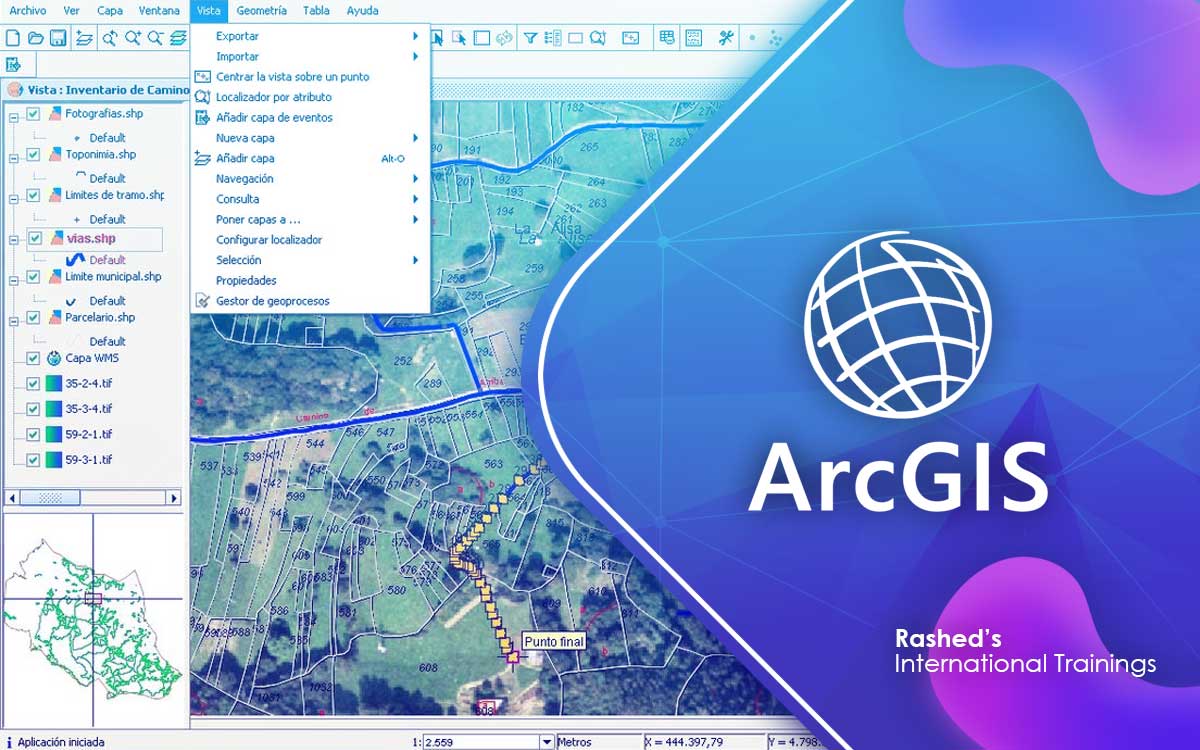
Task: Click the scale input field 2.559
Action: [481, 742]
